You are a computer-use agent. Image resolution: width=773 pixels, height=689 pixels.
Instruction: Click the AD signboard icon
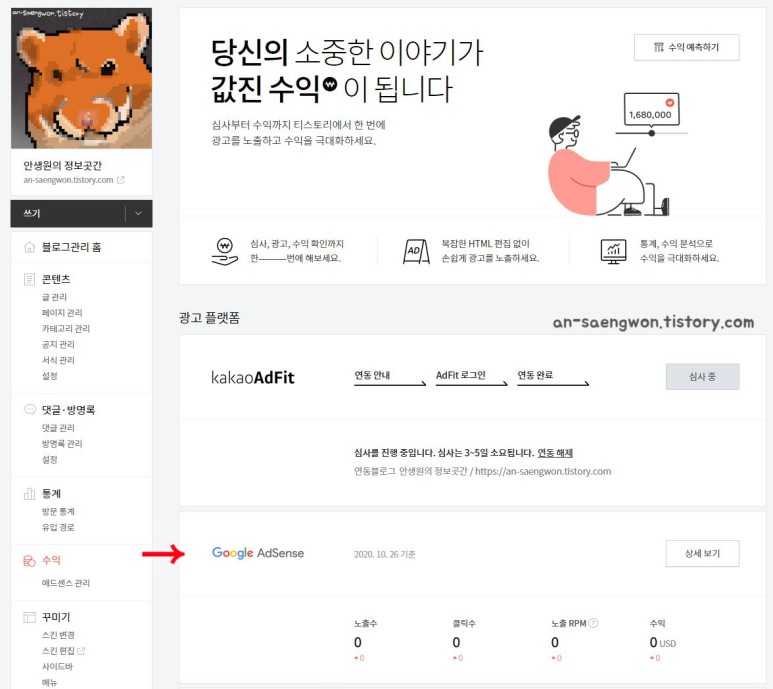[x=416, y=251]
